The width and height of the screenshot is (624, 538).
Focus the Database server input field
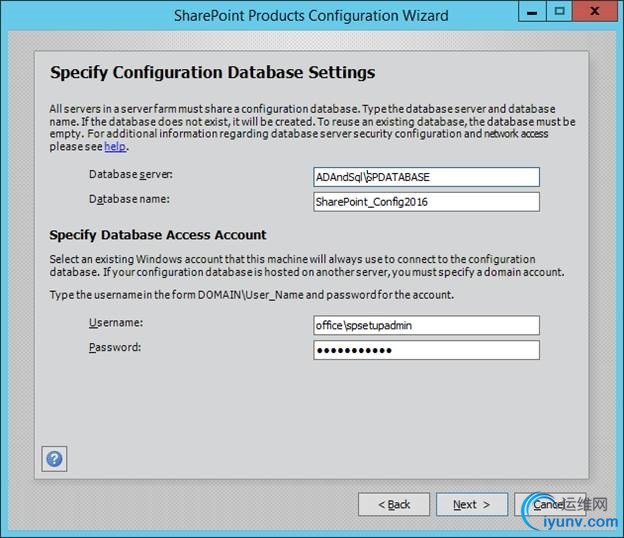pos(426,177)
